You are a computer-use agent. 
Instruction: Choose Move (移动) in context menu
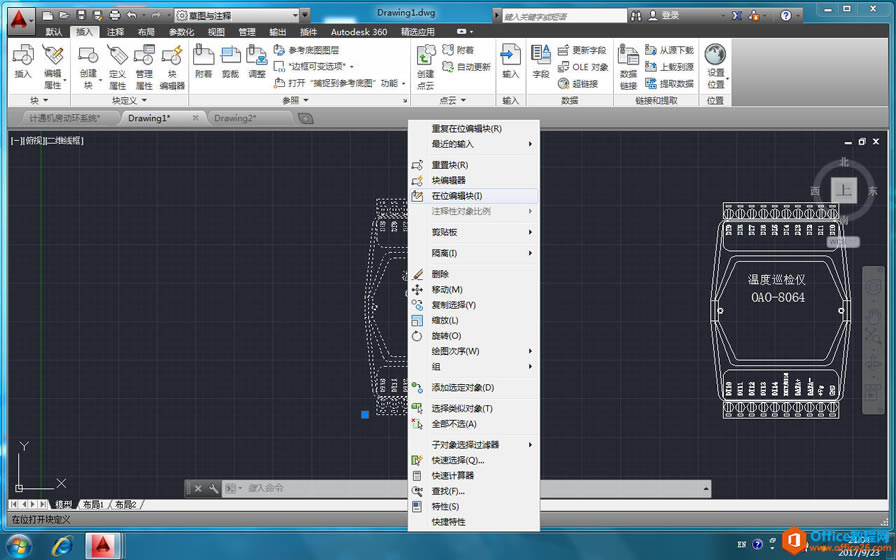point(474,290)
